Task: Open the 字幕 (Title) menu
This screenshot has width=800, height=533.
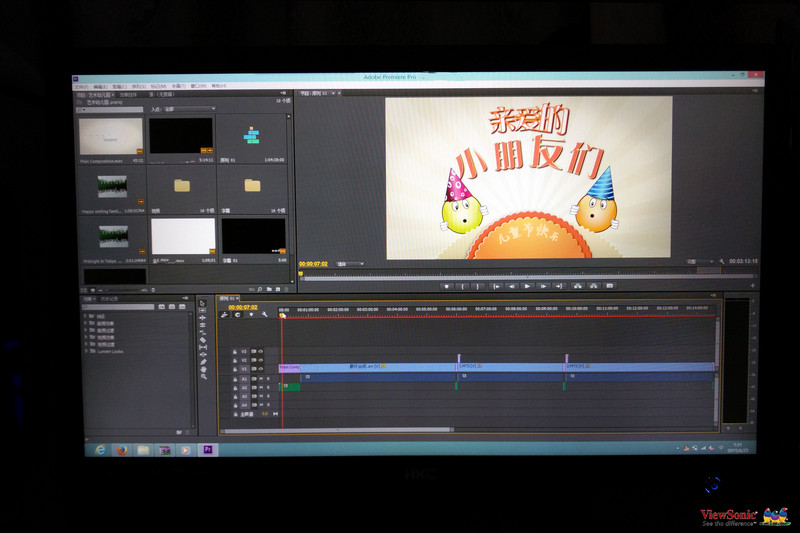Action: click(179, 86)
